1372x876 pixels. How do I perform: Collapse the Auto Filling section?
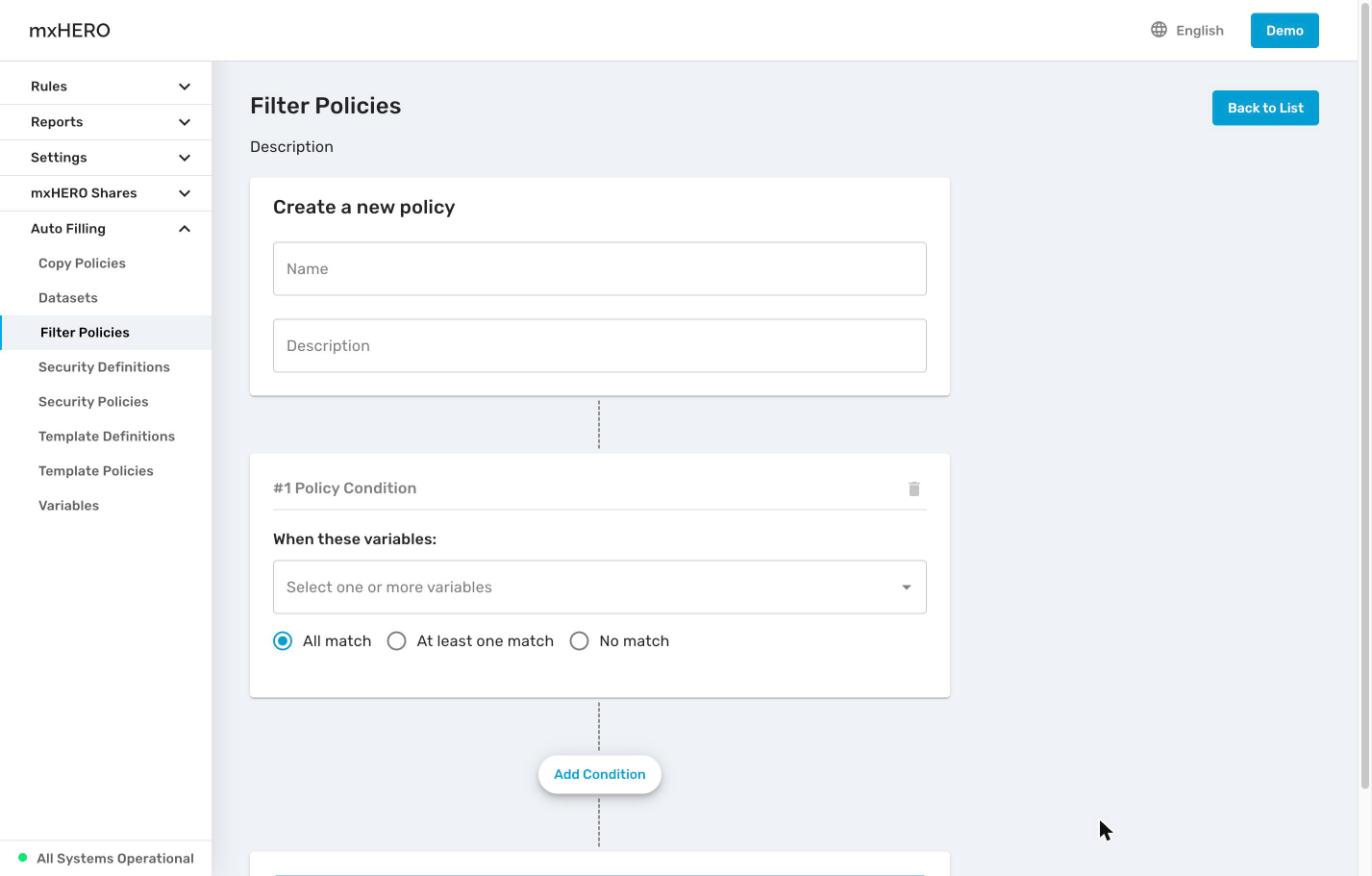point(106,229)
